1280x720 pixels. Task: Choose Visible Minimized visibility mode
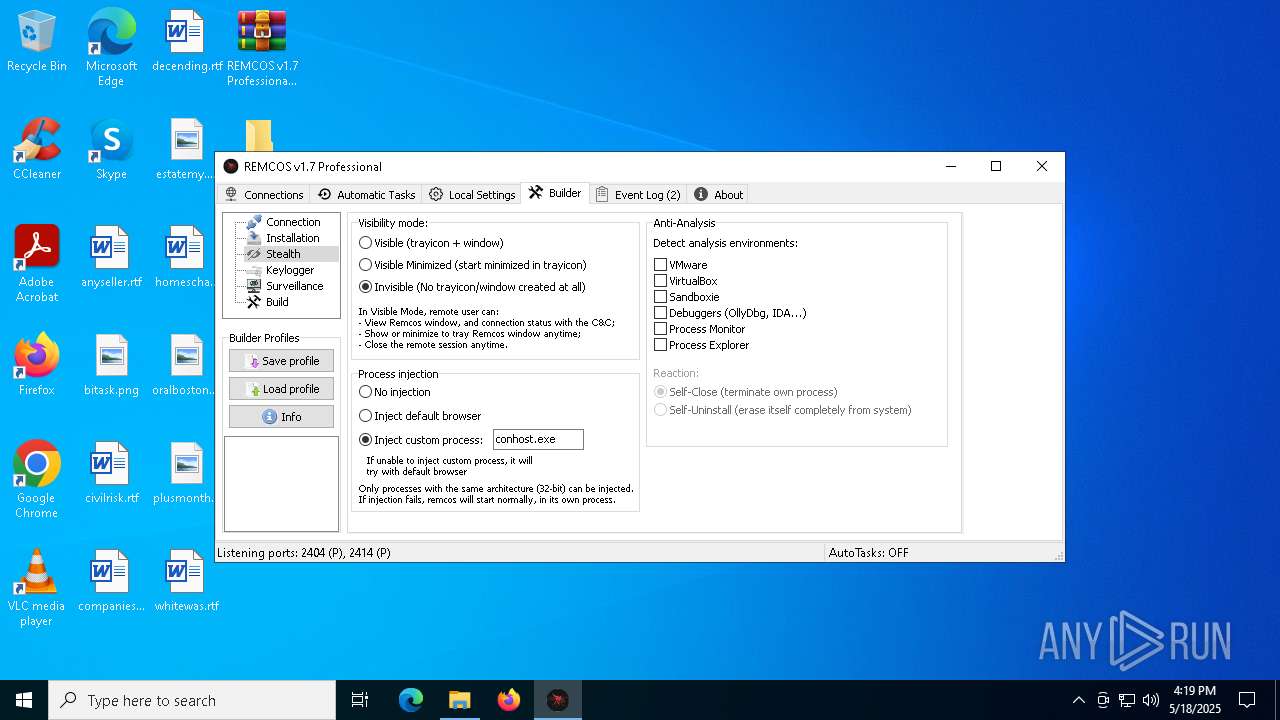click(x=472, y=265)
